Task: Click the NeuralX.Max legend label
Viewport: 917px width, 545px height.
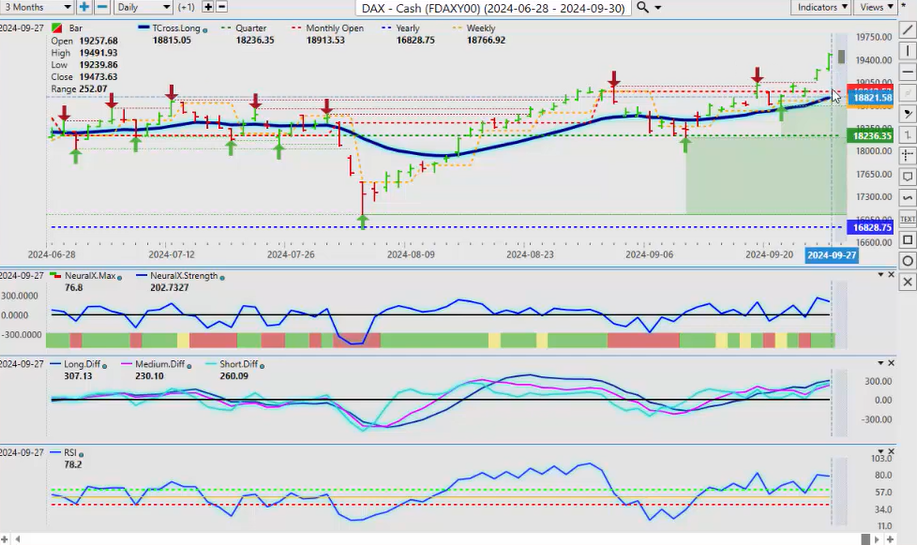Action: (x=90, y=276)
